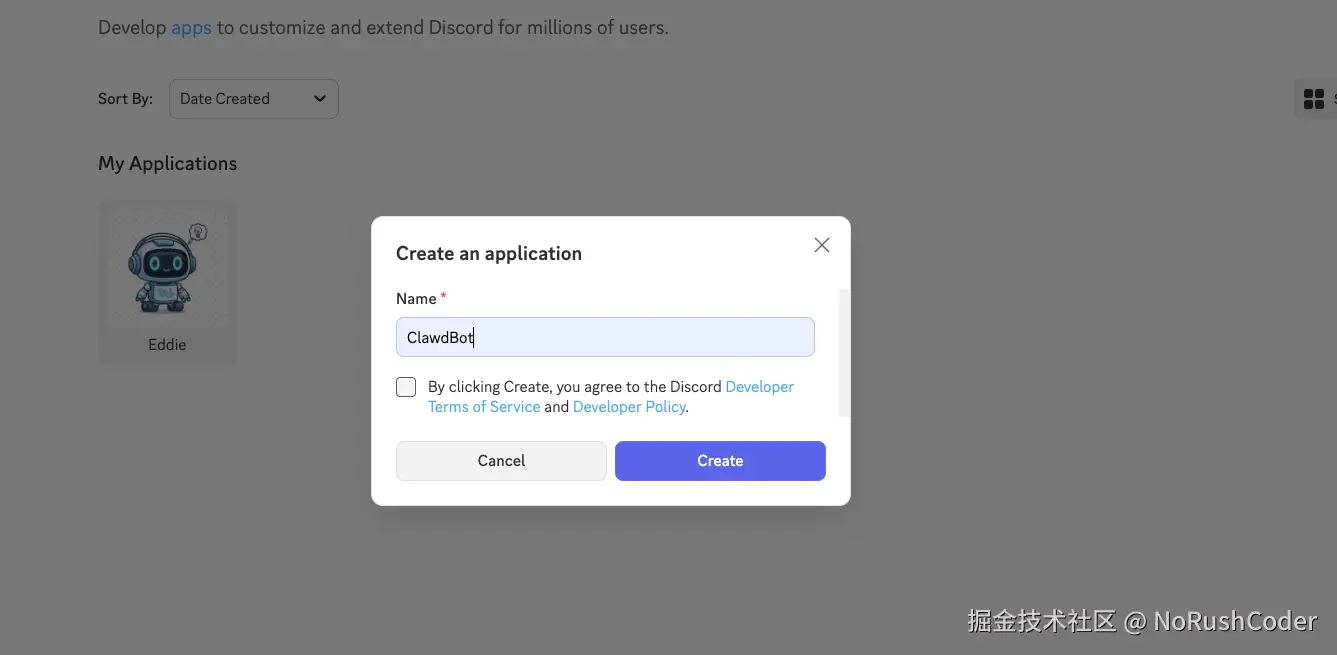The image size is (1337, 655).
Task: Click the Create button
Action: (719, 460)
